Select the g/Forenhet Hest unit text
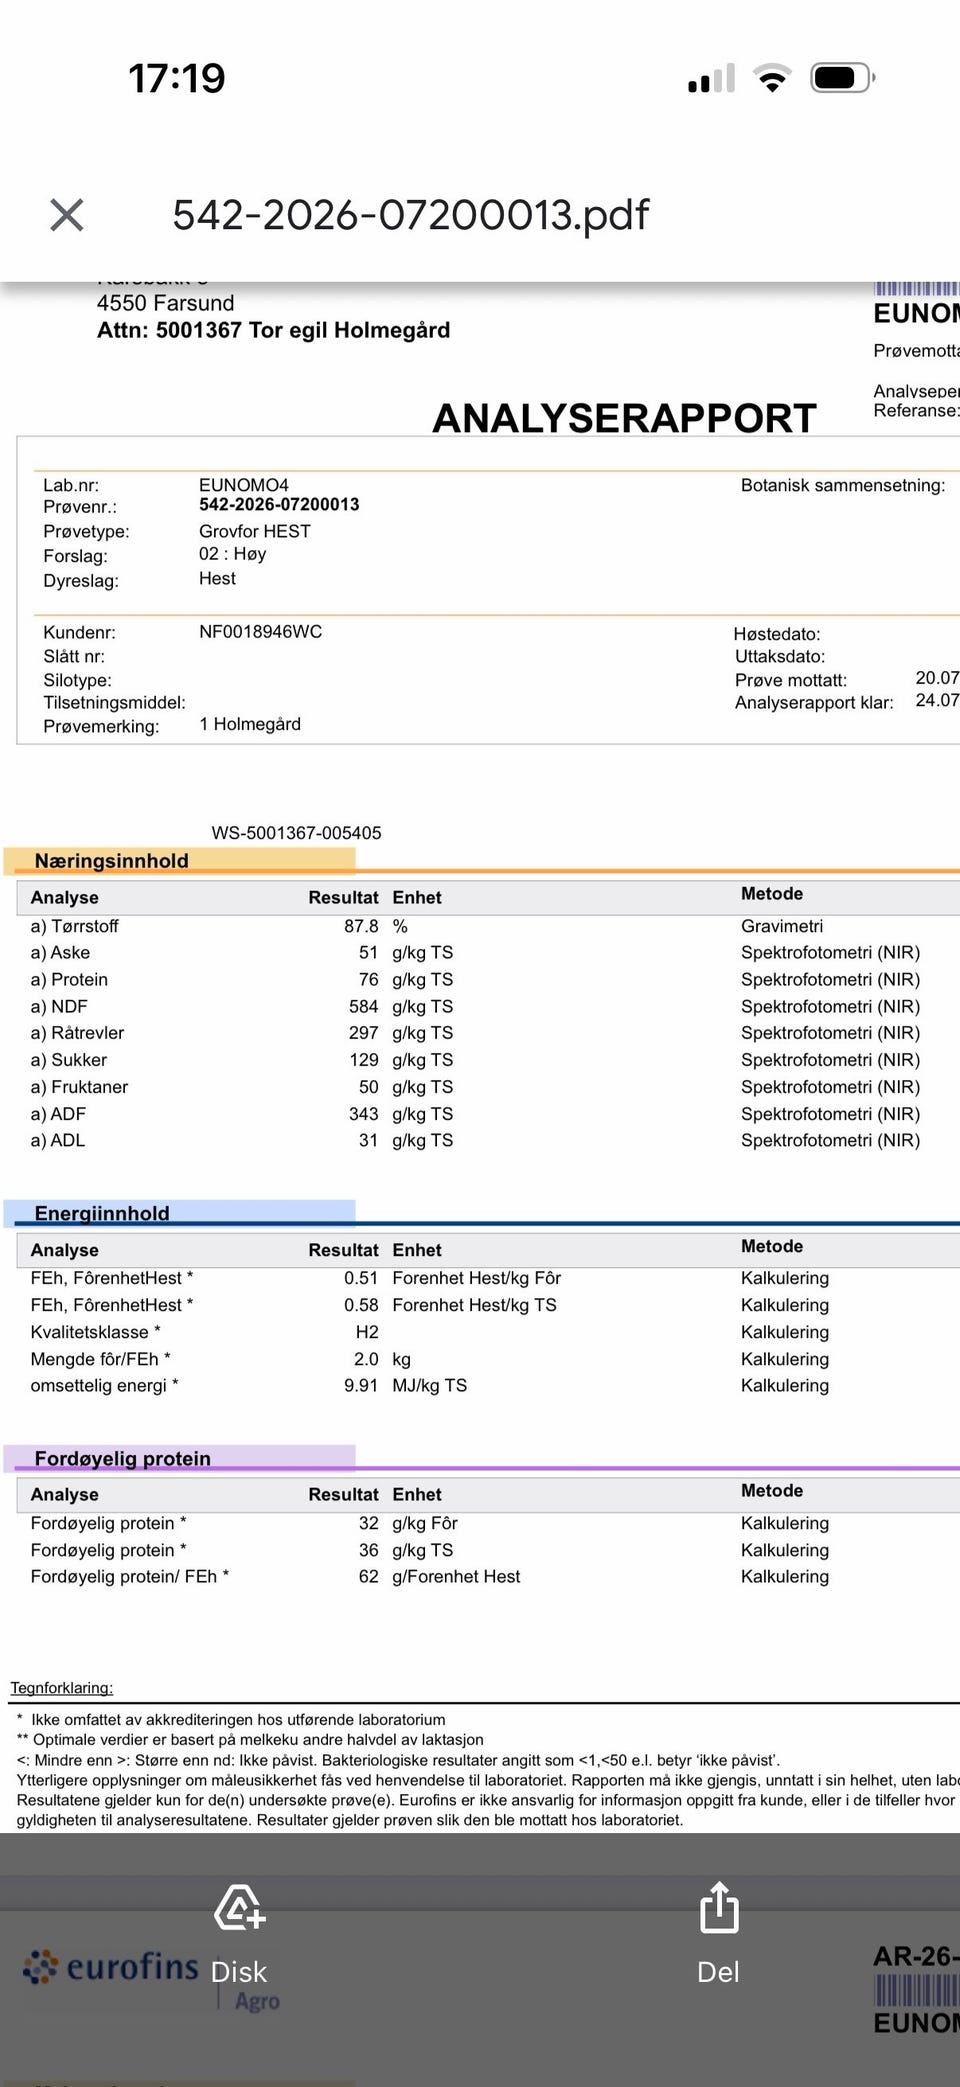Viewport: 960px width, 2087px height. pyautogui.click(x=456, y=1576)
